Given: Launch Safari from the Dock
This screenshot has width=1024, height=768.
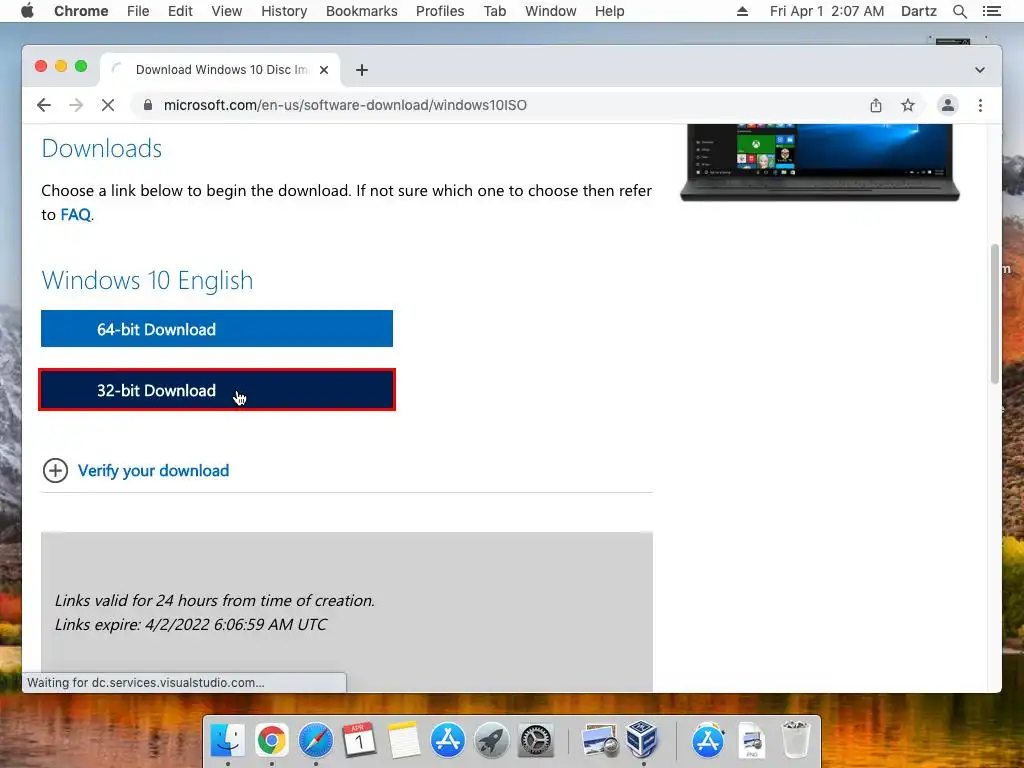Looking at the screenshot, I should point(315,741).
